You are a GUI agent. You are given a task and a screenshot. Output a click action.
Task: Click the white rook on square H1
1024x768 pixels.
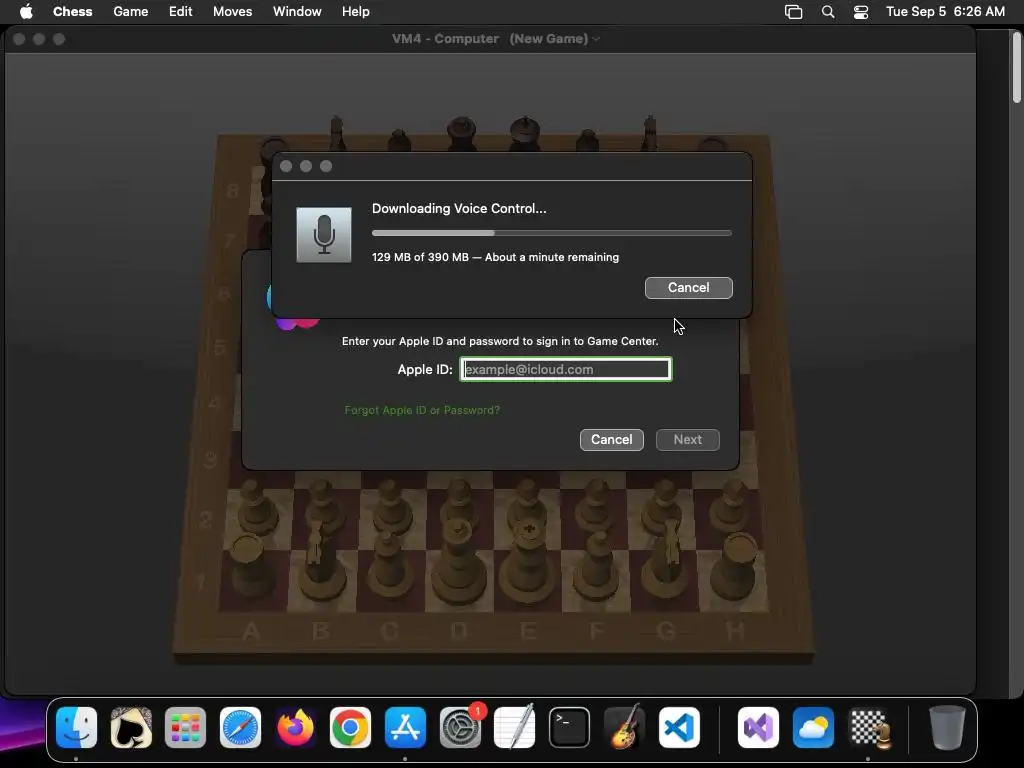736,566
